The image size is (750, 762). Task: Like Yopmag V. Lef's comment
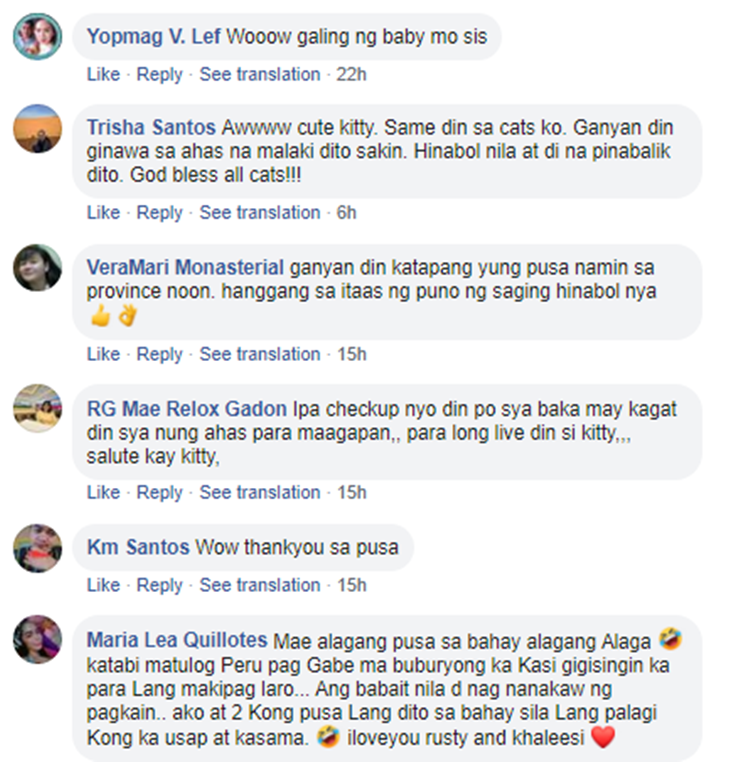[103, 74]
